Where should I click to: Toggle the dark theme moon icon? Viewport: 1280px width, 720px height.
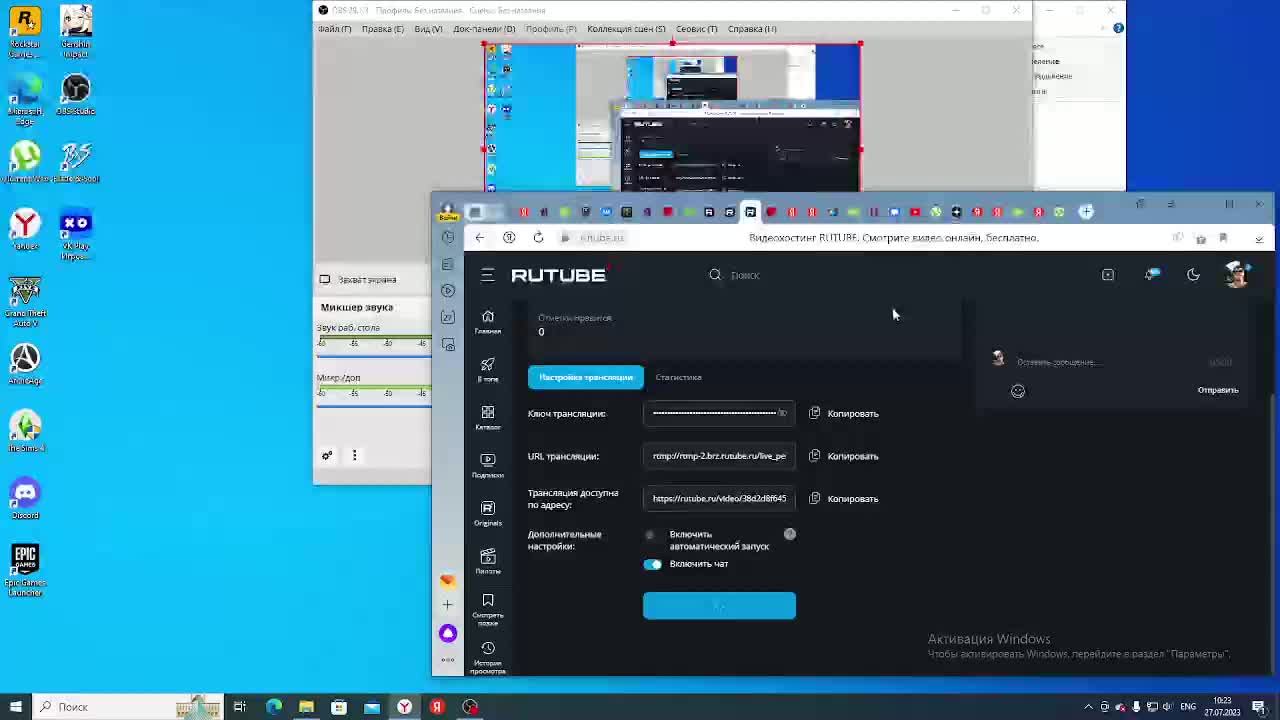[1193, 275]
